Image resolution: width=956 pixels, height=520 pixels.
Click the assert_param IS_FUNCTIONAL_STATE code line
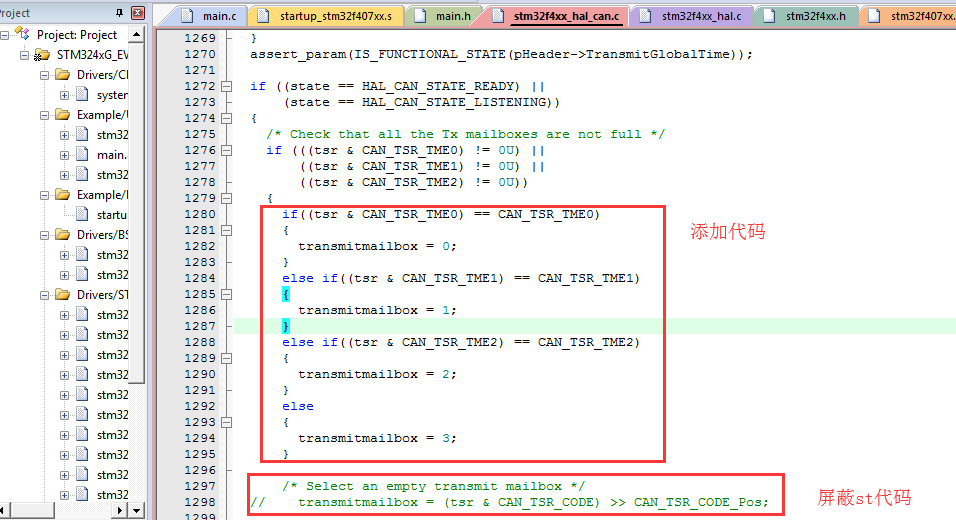[501, 54]
